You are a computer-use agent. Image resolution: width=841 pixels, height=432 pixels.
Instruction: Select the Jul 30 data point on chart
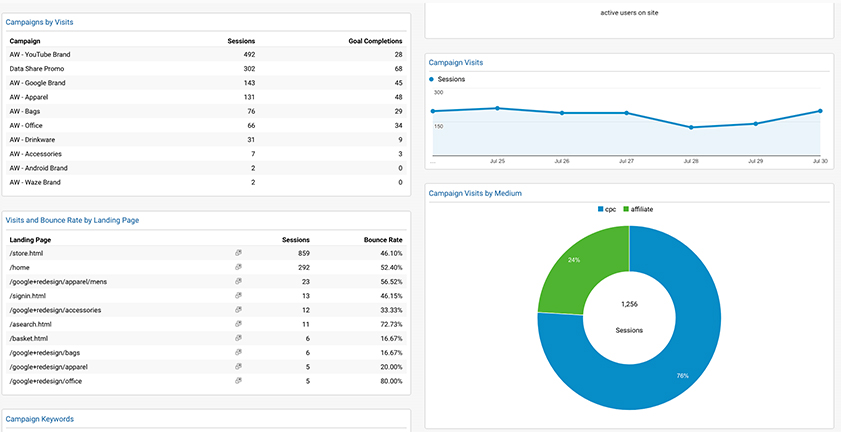tap(820, 111)
